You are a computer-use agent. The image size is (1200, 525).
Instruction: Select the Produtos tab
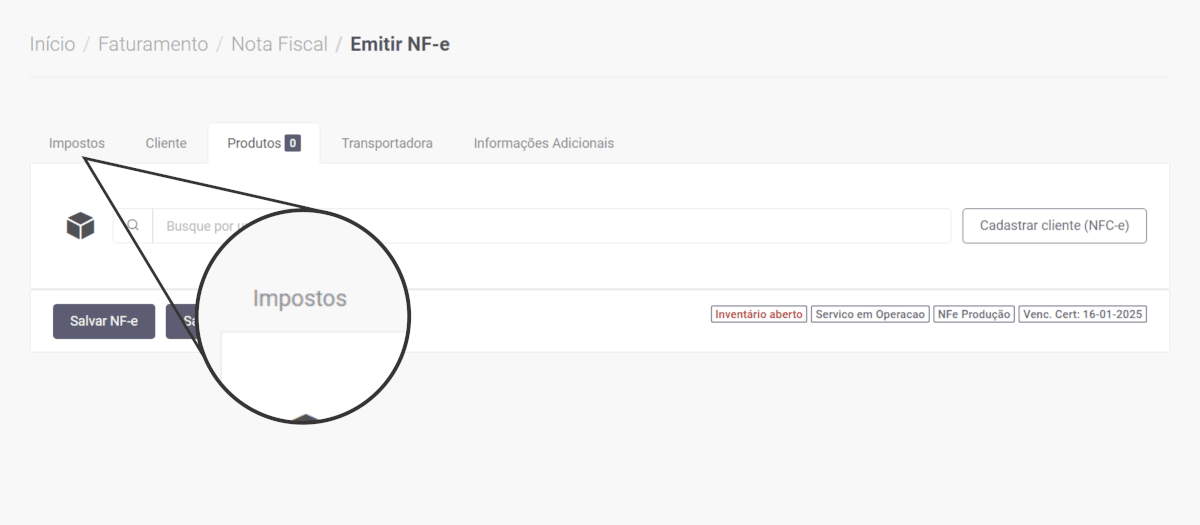point(264,143)
